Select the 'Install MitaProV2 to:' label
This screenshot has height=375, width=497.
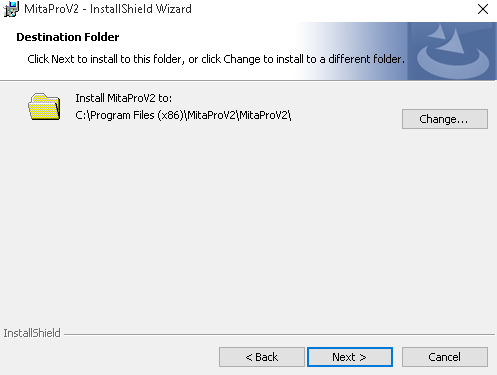point(123,98)
